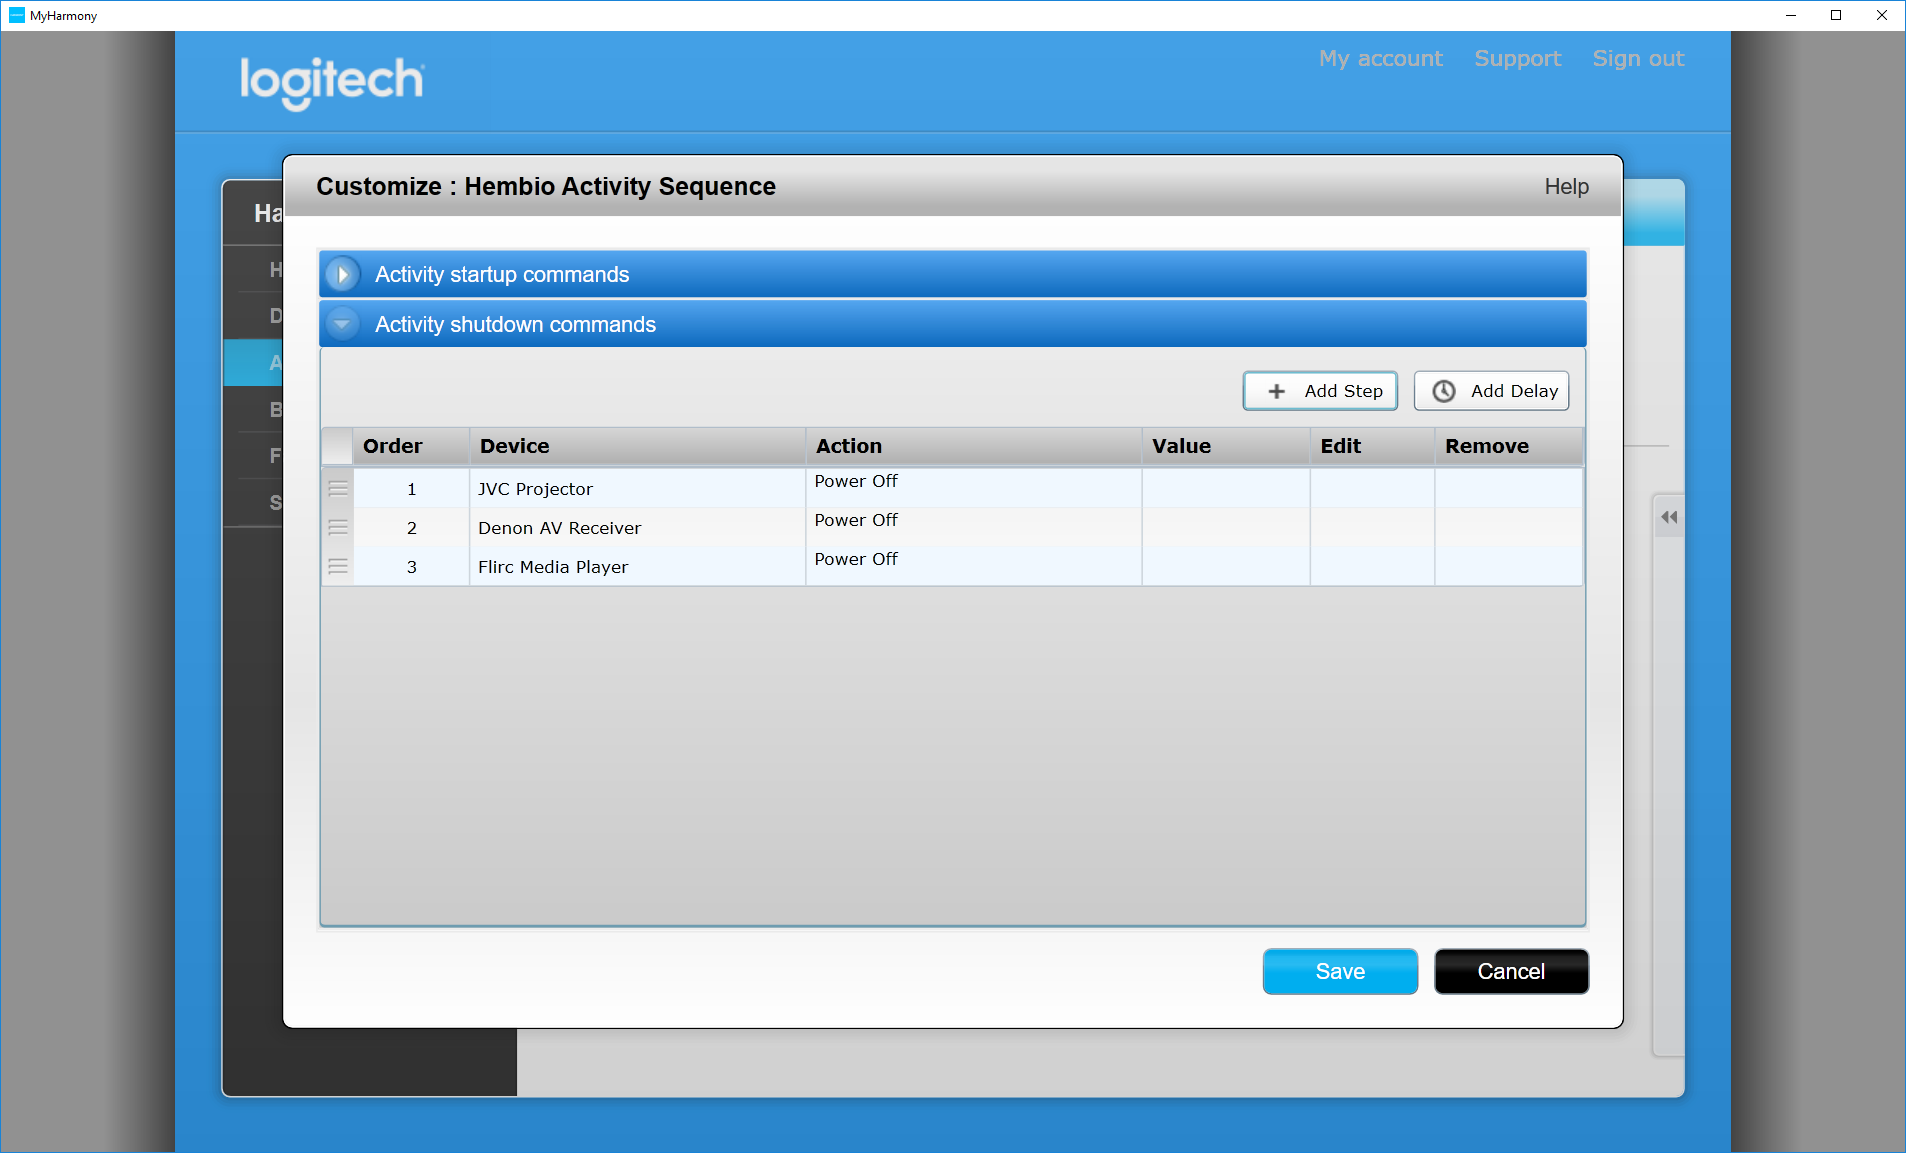Screen dimensions: 1906x1153
Task: Click Power Off action for Denon AV Receiver
Action: (x=856, y=520)
